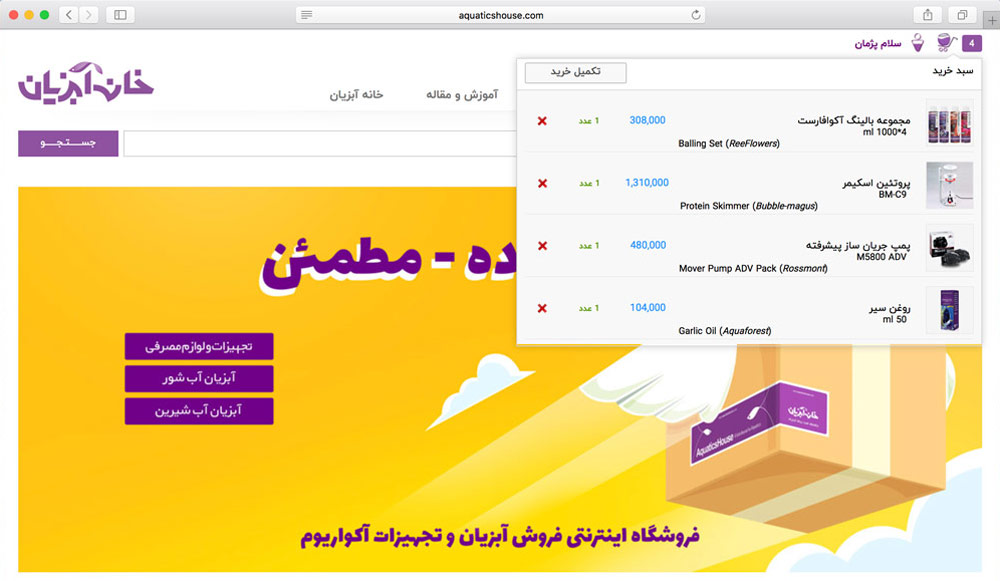The image size is (1000, 581).
Task: Remove the Mover Pump ADV Pack from cart
Action: tap(542, 246)
